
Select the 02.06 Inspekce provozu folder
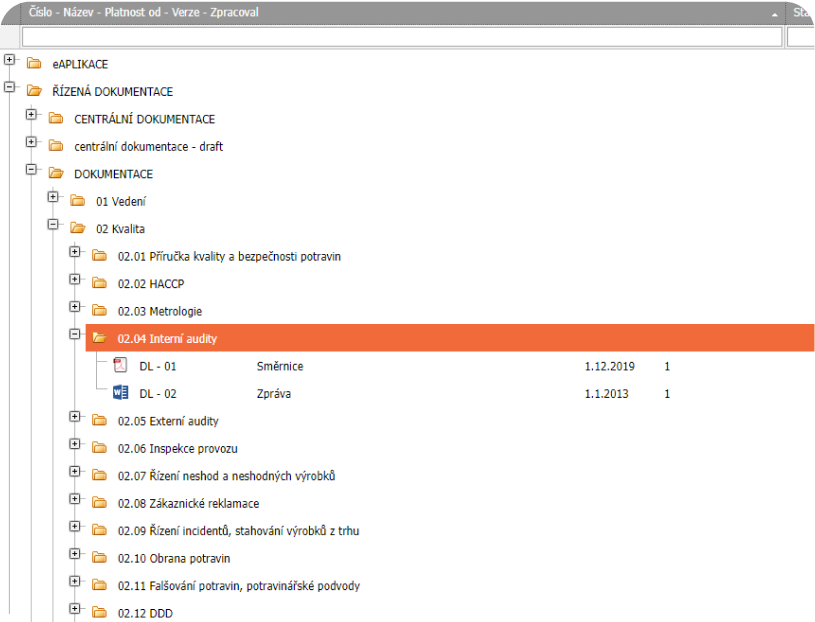pyautogui.click(x=177, y=449)
